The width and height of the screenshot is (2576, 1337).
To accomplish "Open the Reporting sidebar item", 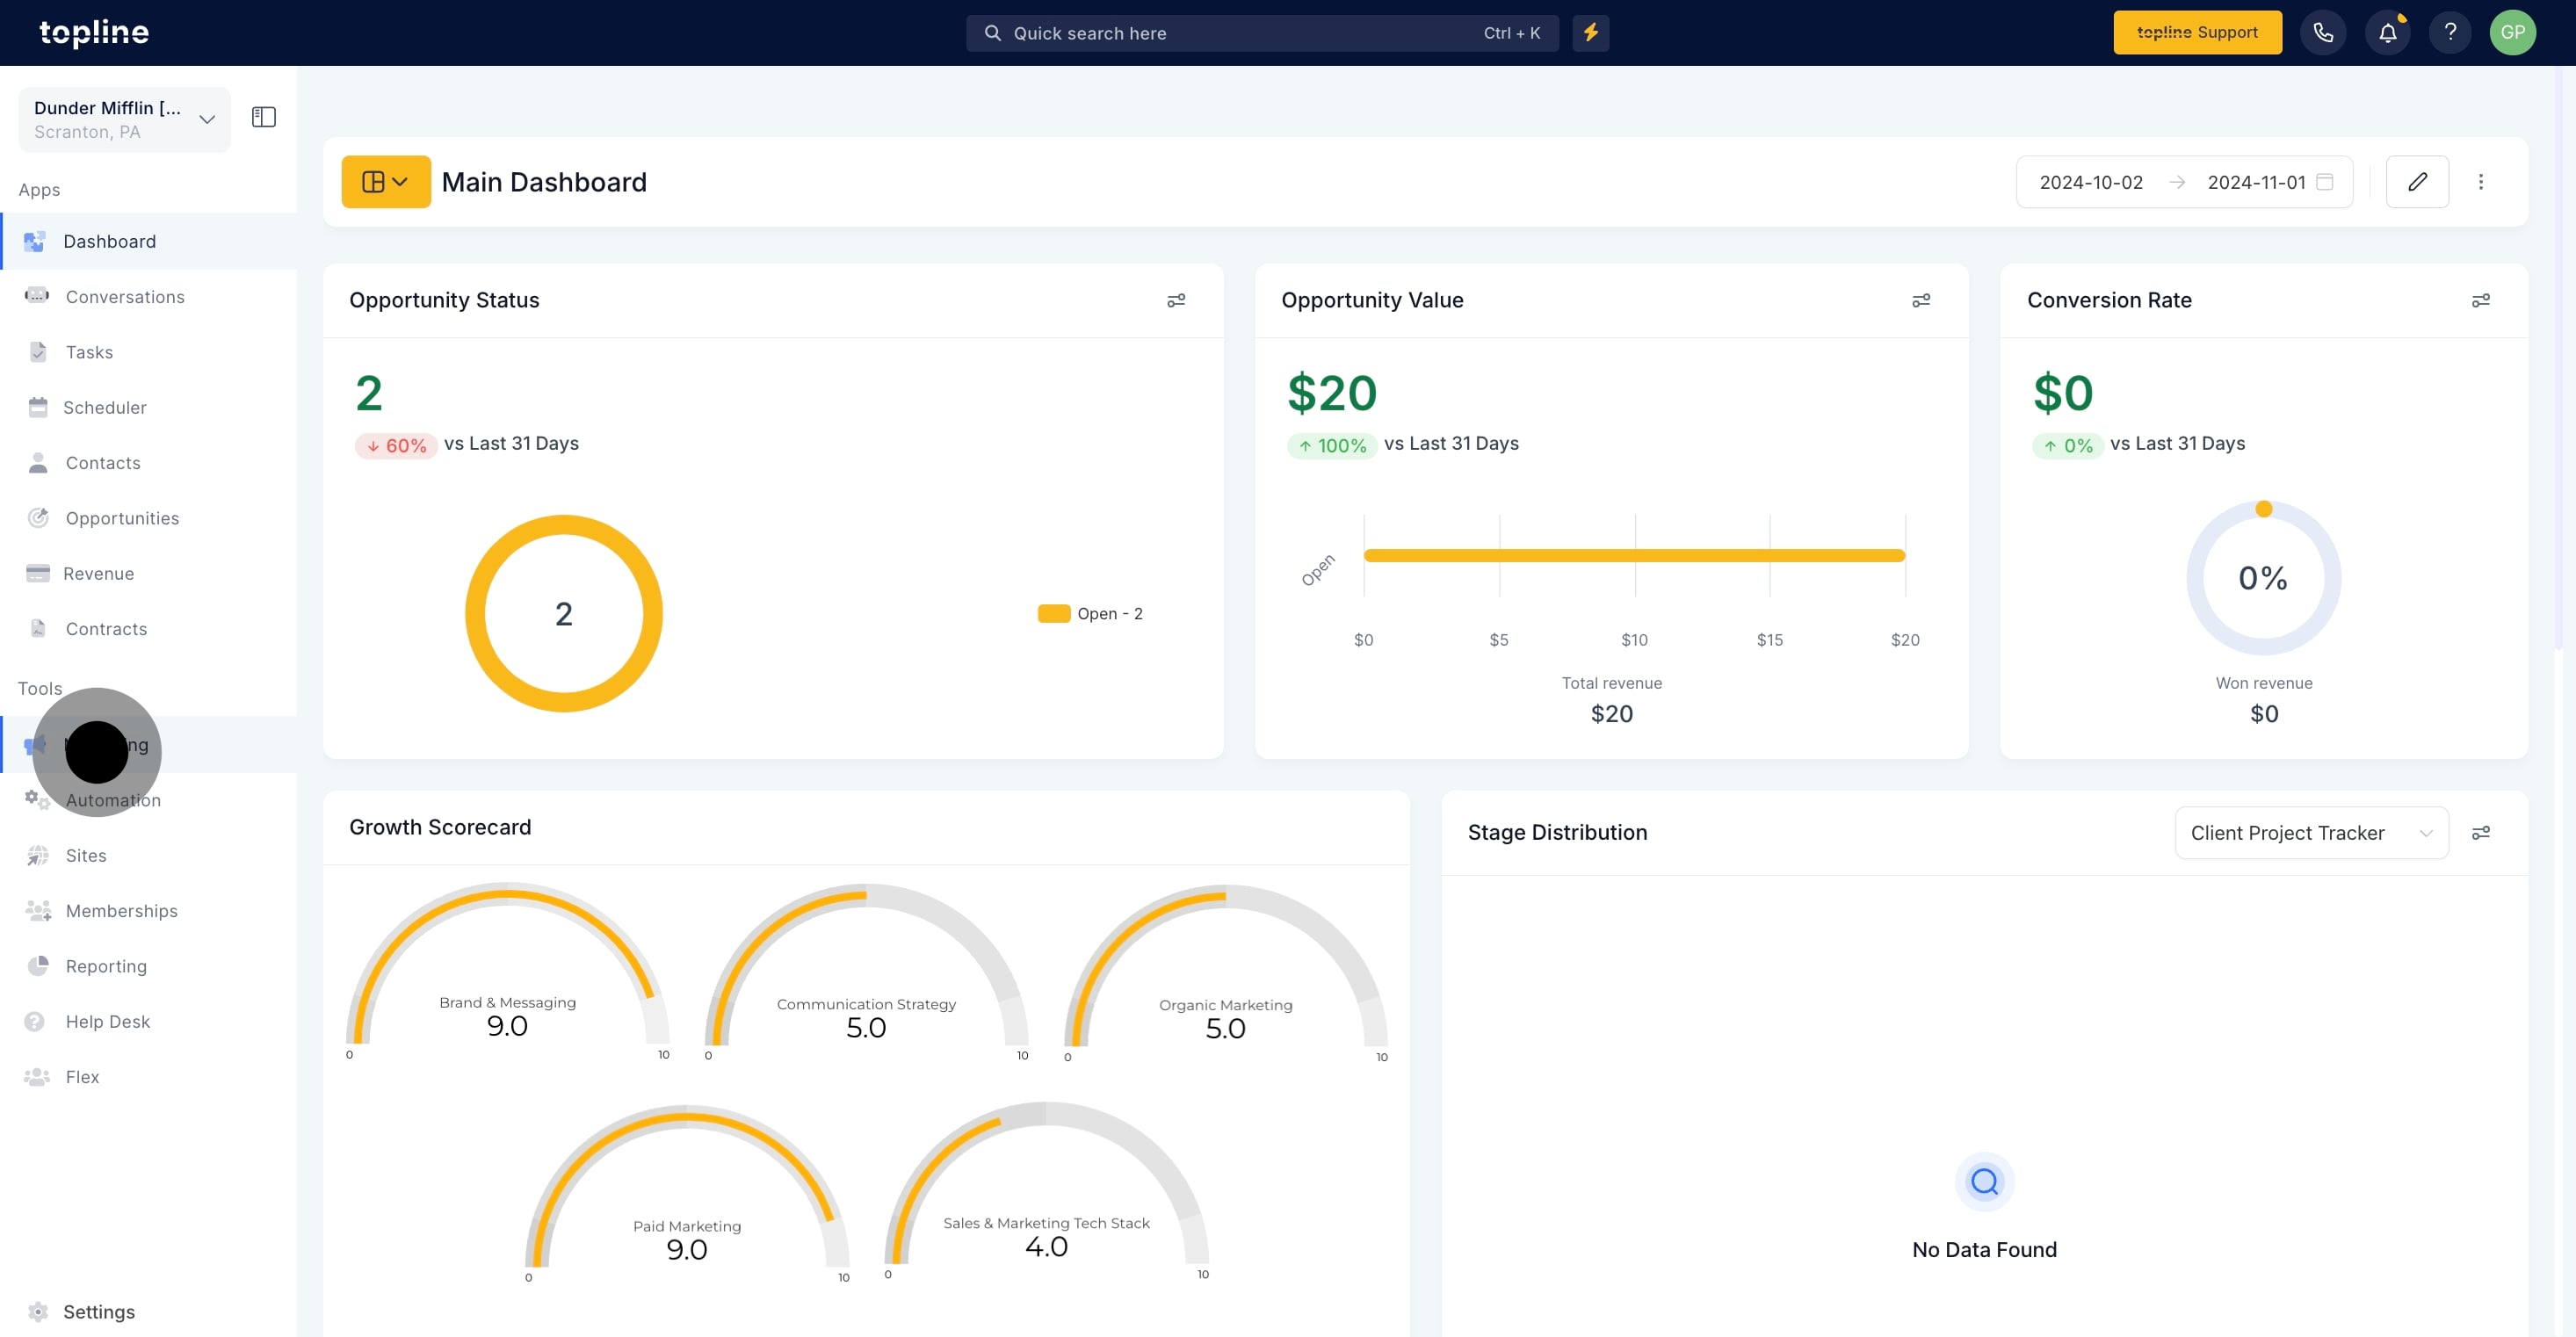I will (106, 966).
